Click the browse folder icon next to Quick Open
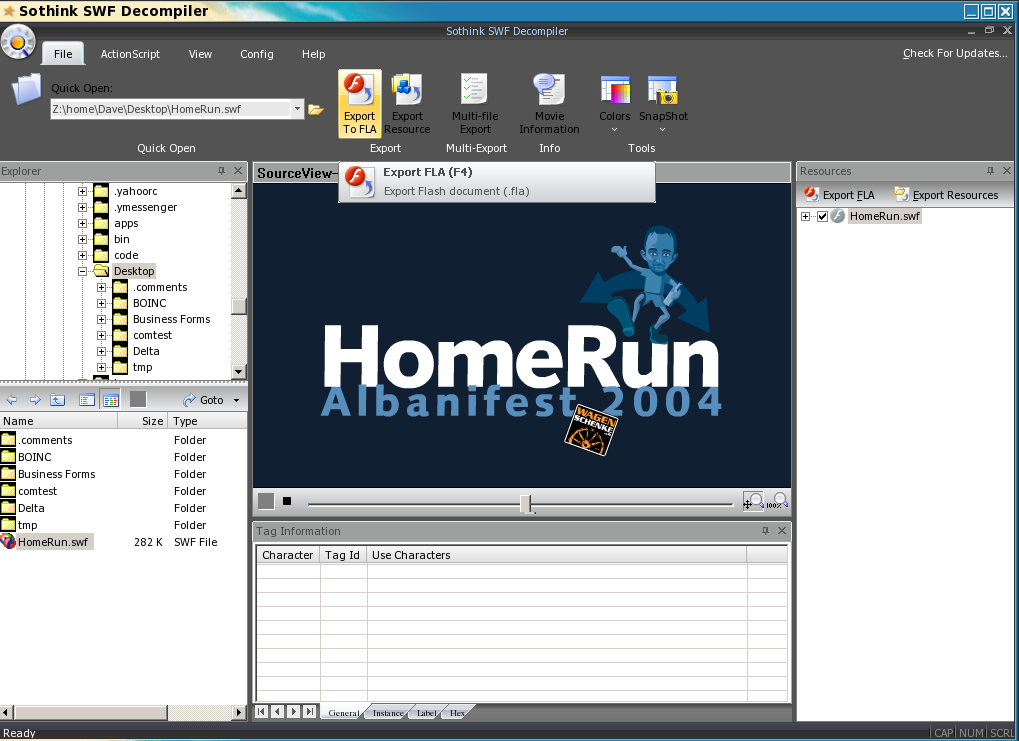This screenshot has width=1019, height=741. pos(316,109)
